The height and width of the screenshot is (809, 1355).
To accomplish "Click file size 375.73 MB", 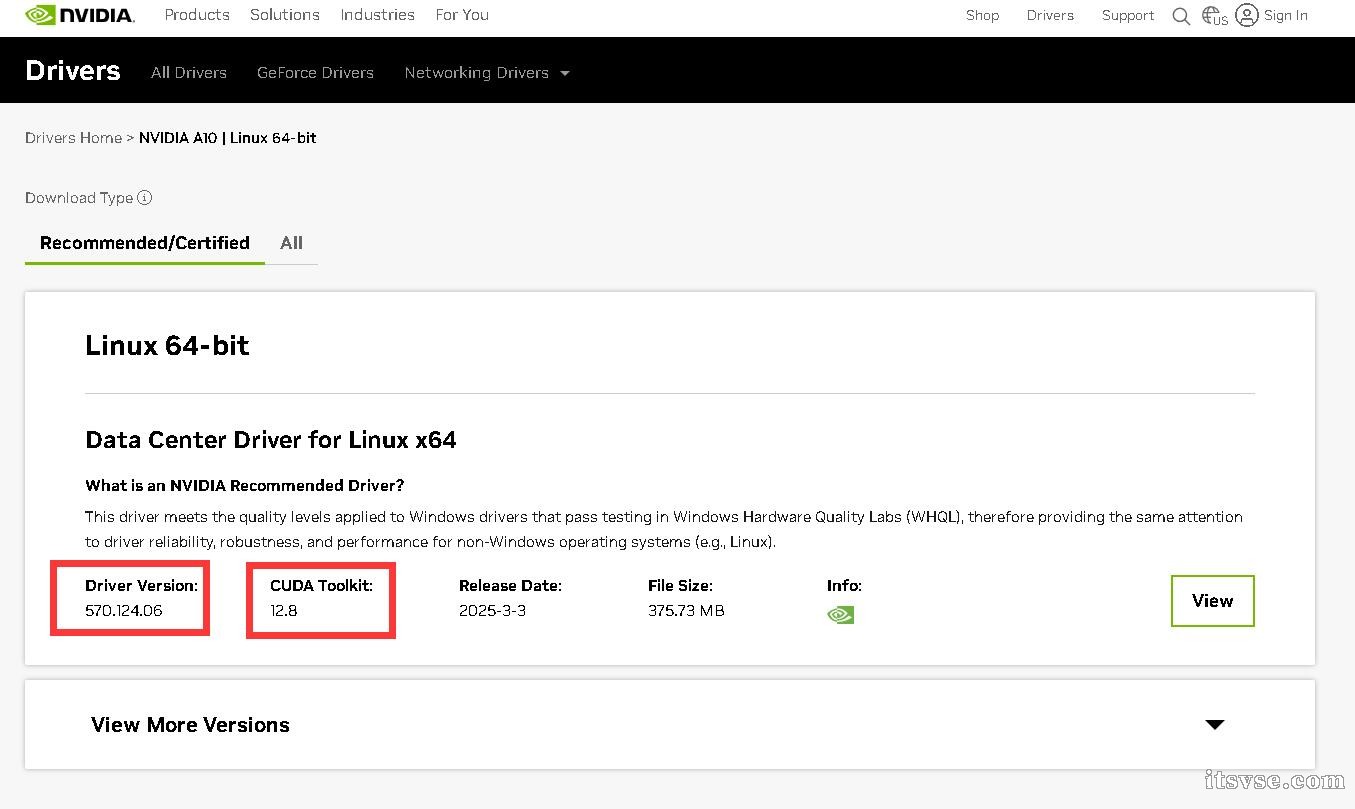I will click(x=686, y=610).
